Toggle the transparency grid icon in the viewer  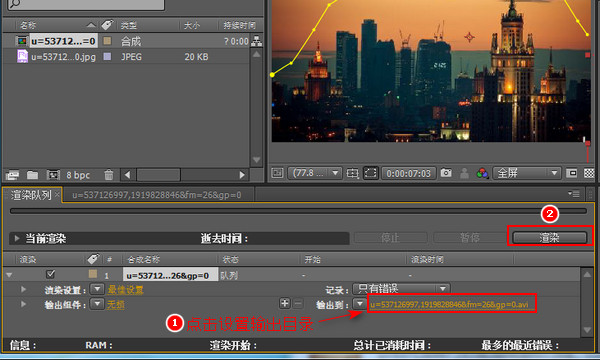point(589,173)
